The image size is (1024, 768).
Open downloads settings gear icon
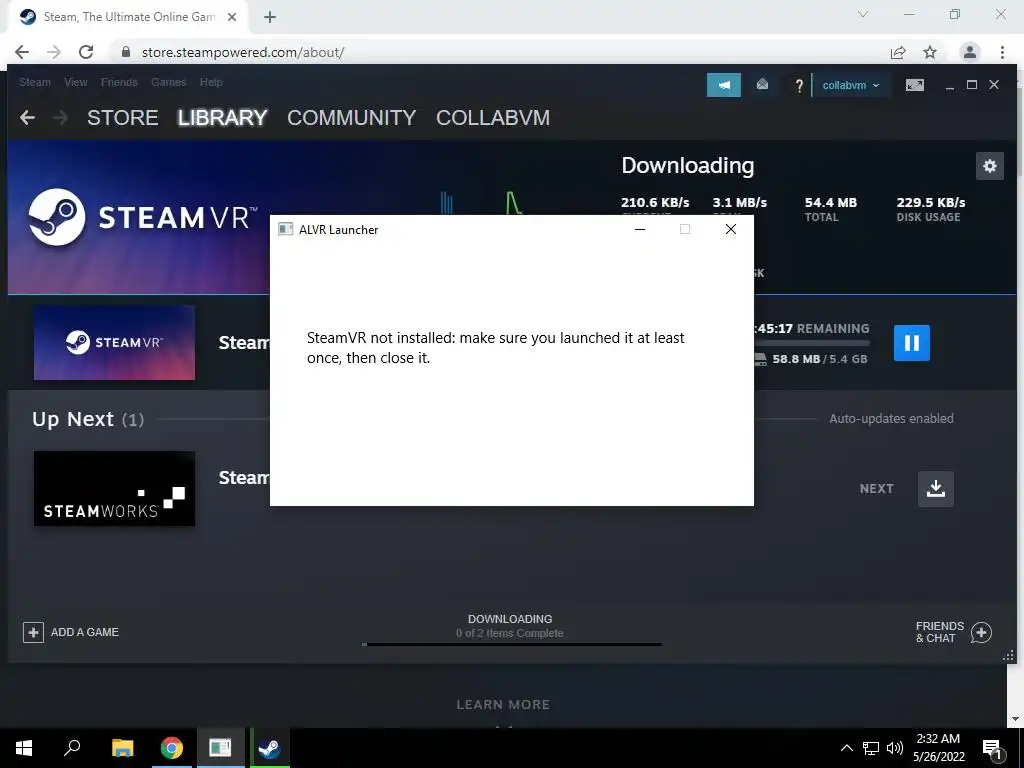point(989,166)
